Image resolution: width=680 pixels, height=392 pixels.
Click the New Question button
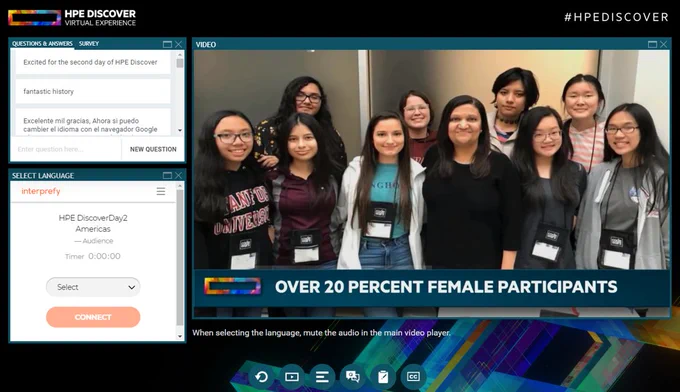coord(153,149)
